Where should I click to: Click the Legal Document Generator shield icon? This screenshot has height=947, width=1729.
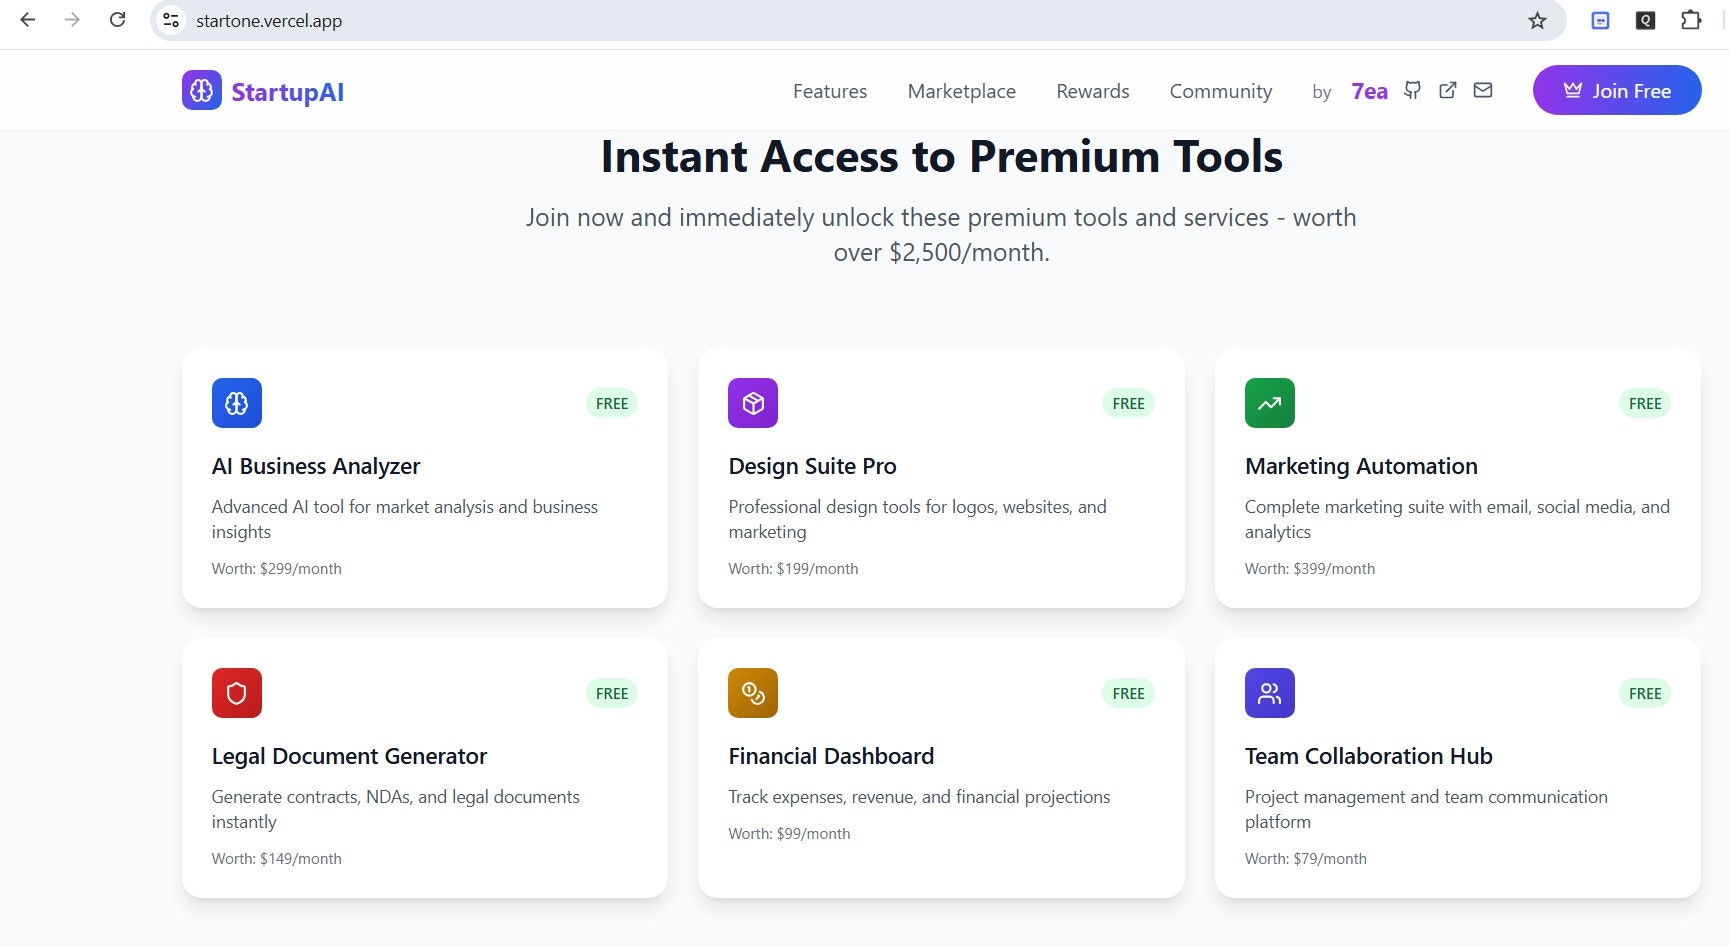[x=236, y=692]
